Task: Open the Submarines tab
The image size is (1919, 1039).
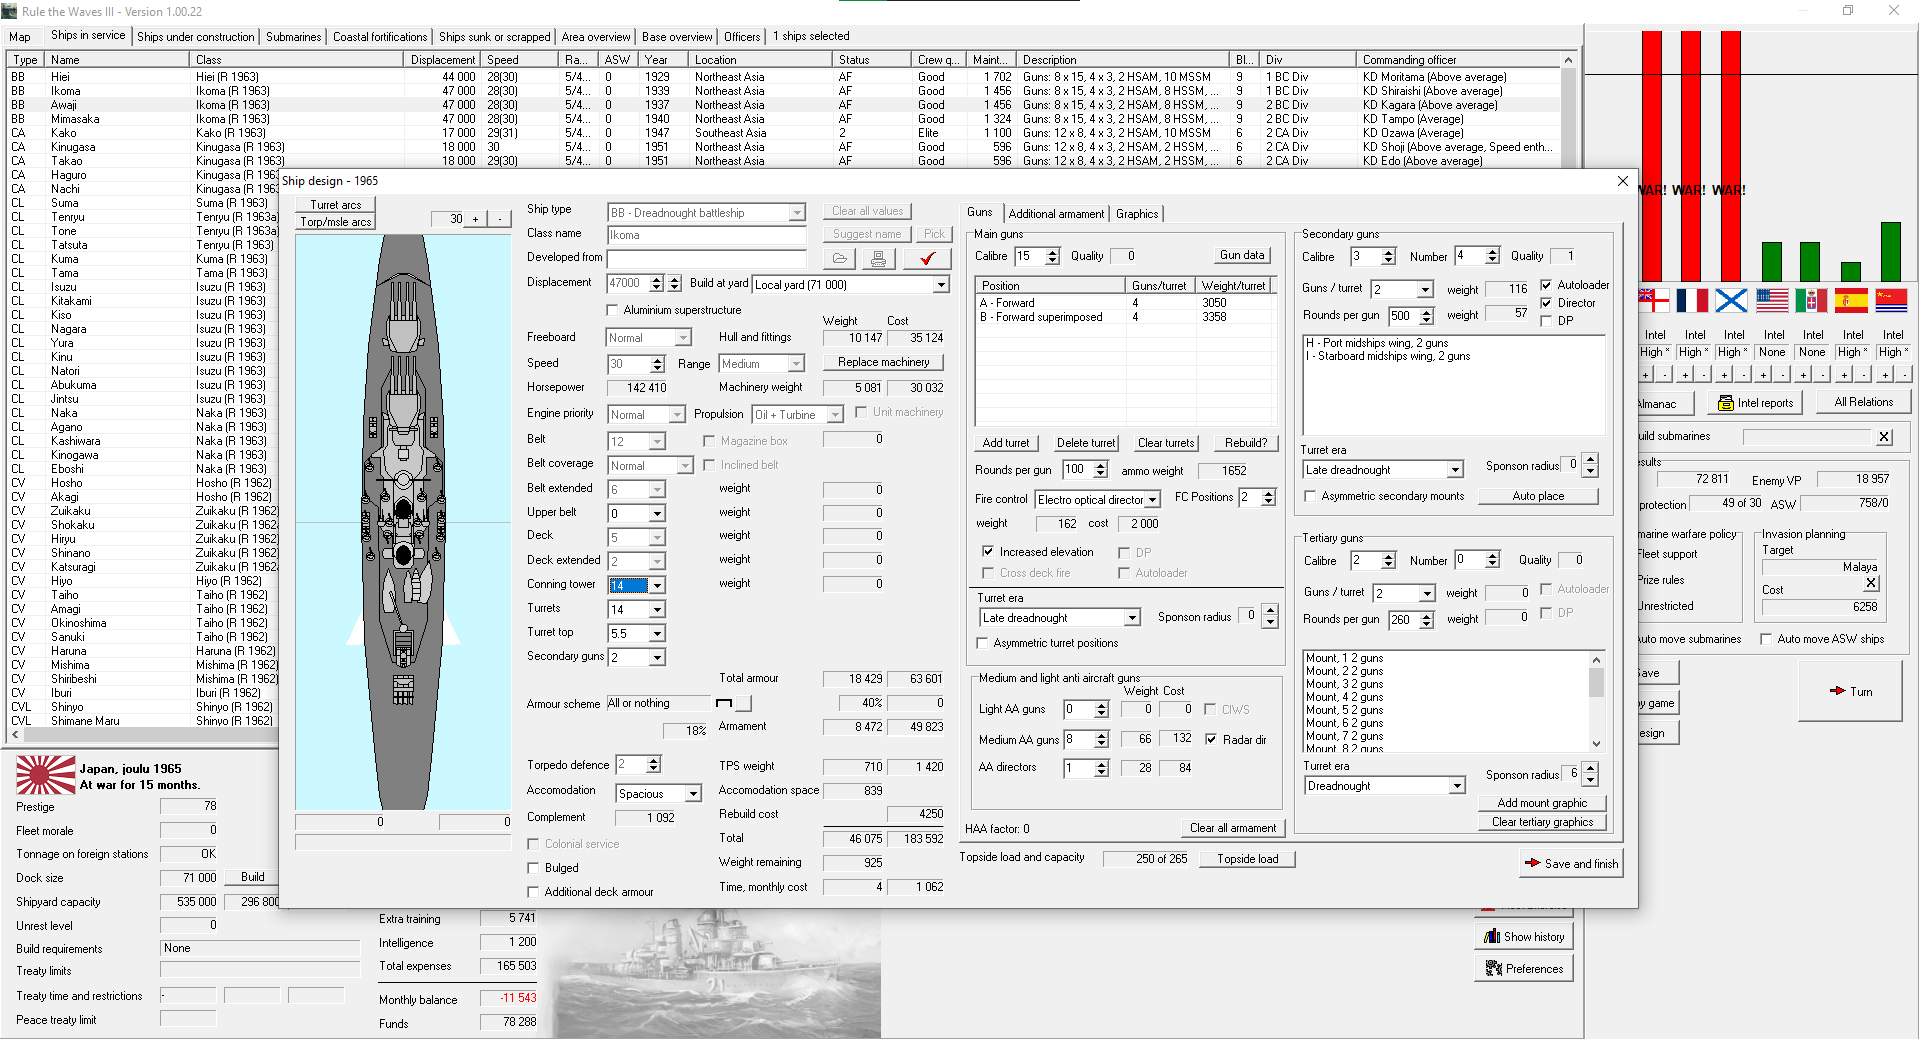Action: click(293, 37)
